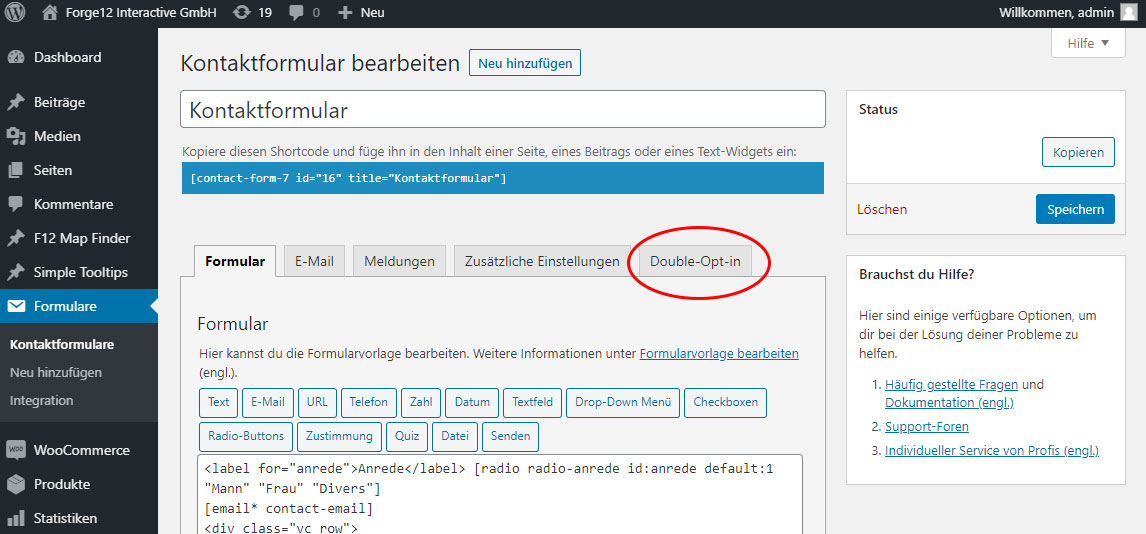Expand the Hilfe dropdown

click(1088, 43)
